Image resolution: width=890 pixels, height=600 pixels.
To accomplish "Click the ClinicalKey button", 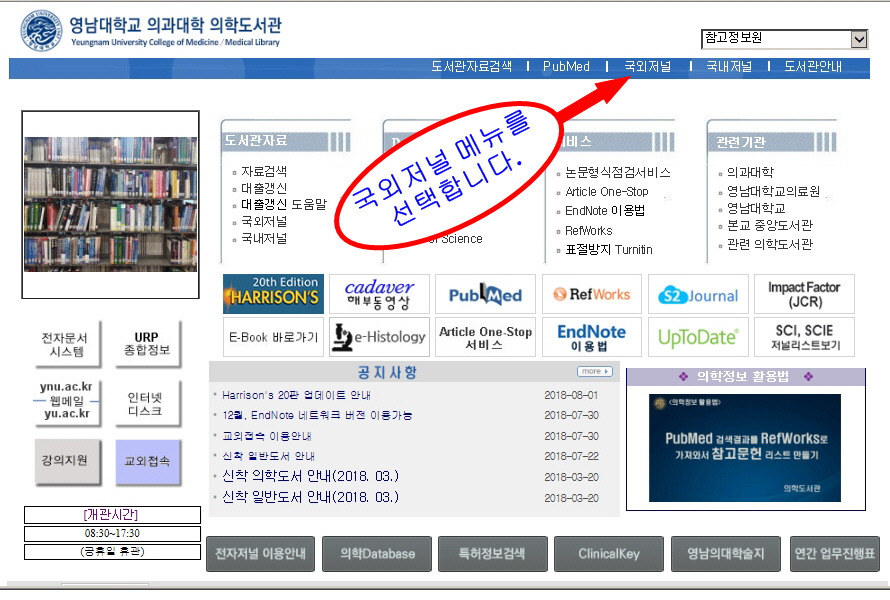I will click(608, 553).
